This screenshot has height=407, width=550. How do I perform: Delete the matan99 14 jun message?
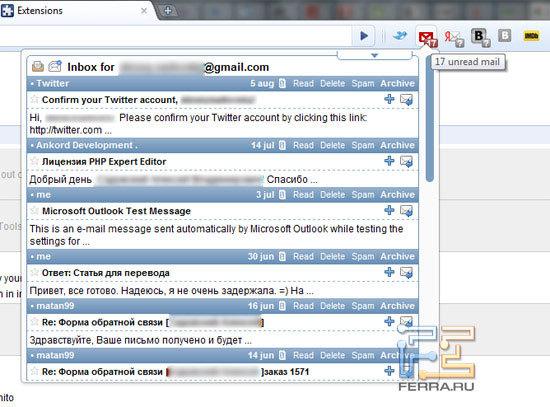point(333,355)
